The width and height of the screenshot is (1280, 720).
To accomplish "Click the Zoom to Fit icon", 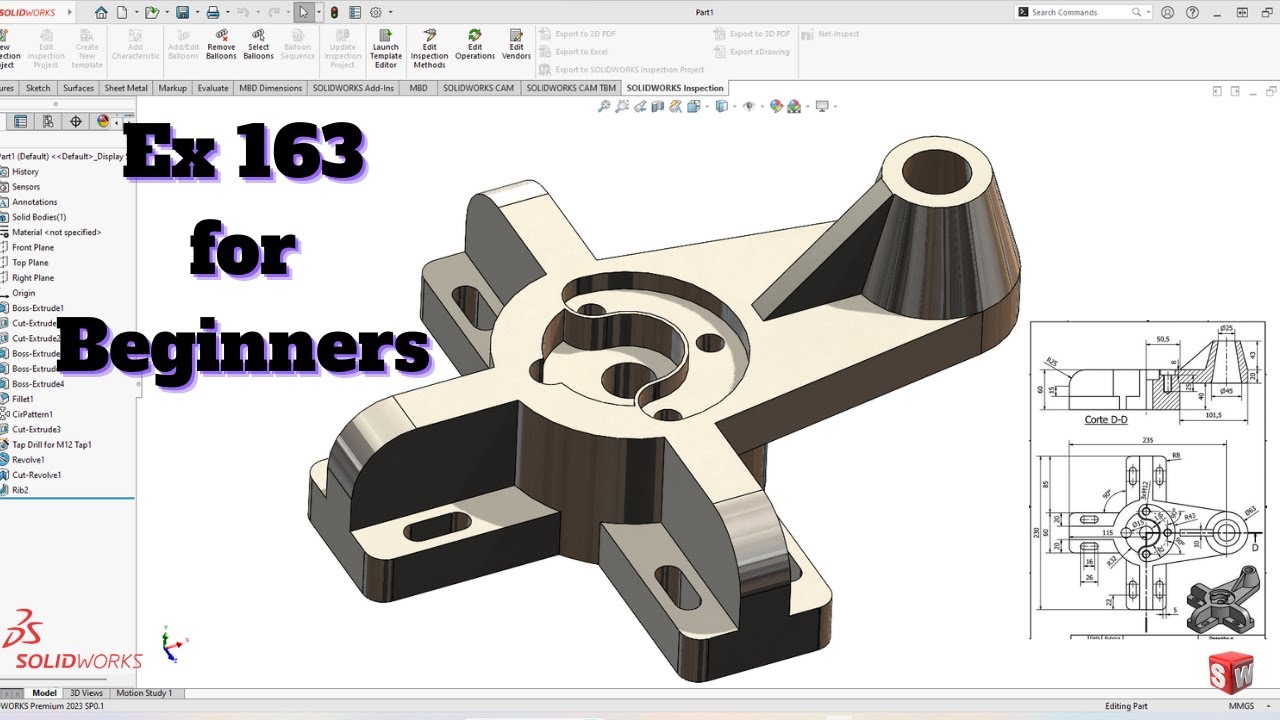I will point(604,106).
